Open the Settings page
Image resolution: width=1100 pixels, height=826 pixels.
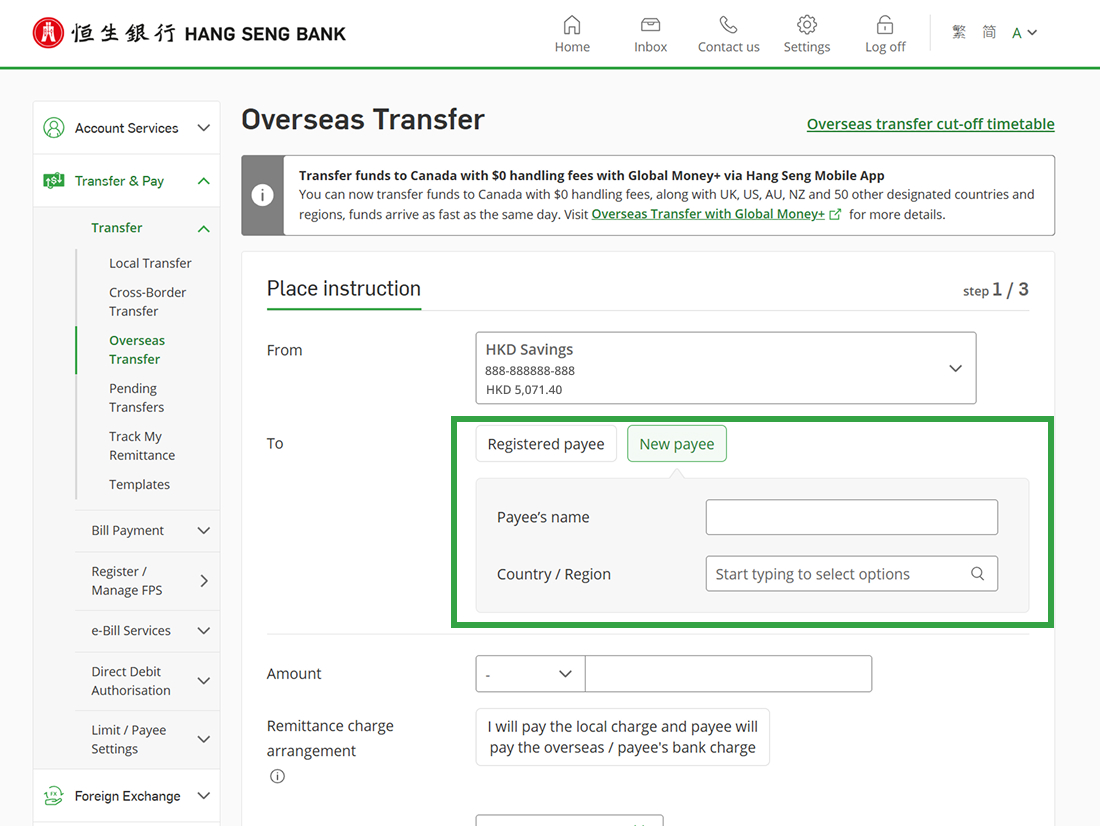[x=806, y=33]
